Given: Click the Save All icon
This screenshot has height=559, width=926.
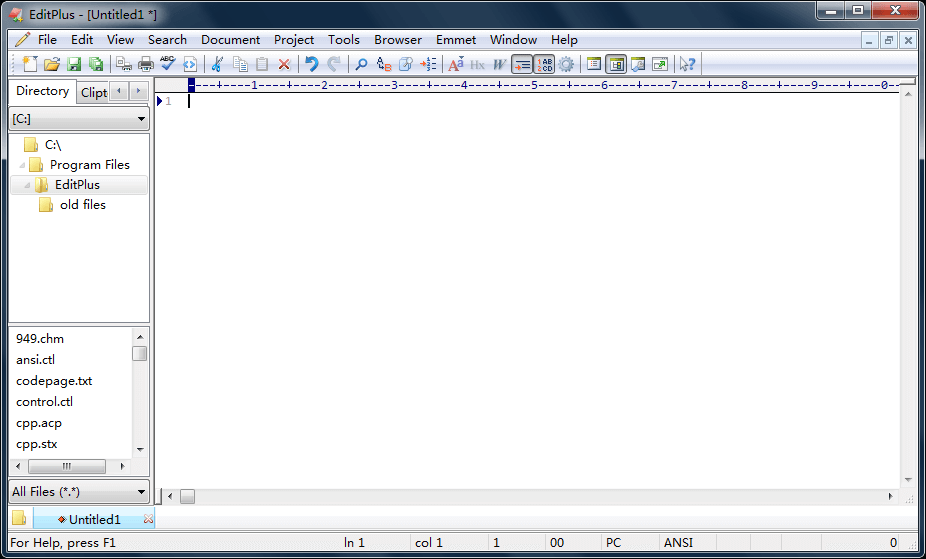Looking at the screenshot, I should [x=96, y=64].
